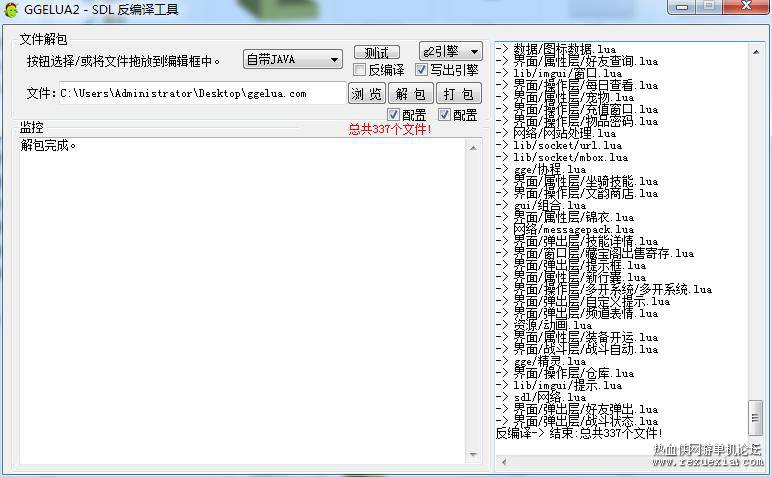Screen dimensions: 772x477
Task: Select the gui/组合.lua line
Action: pyautogui.click(x=541, y=205)
